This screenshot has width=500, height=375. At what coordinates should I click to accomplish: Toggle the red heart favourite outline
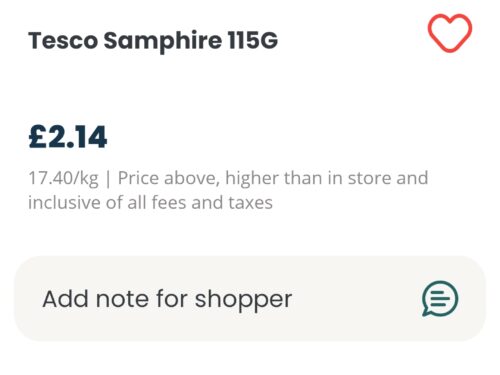450,33
